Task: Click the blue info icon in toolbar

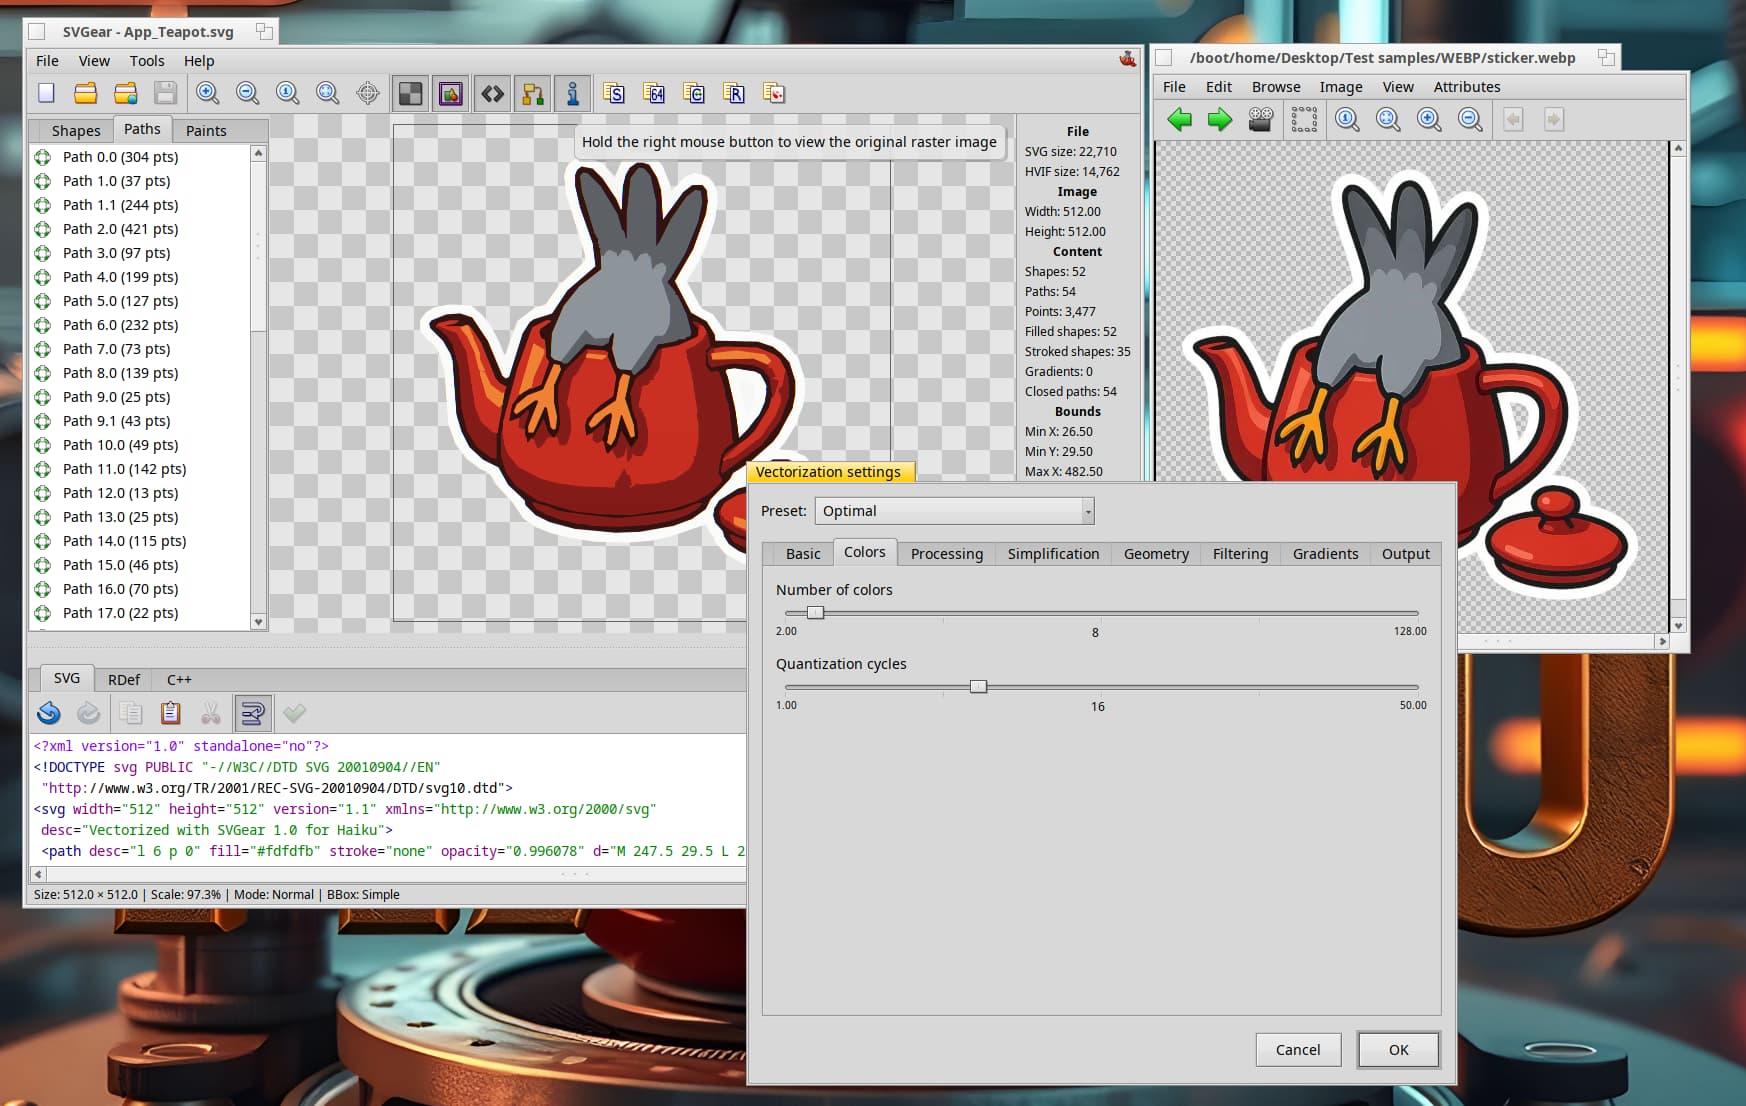Action: (x=572, y=94)
